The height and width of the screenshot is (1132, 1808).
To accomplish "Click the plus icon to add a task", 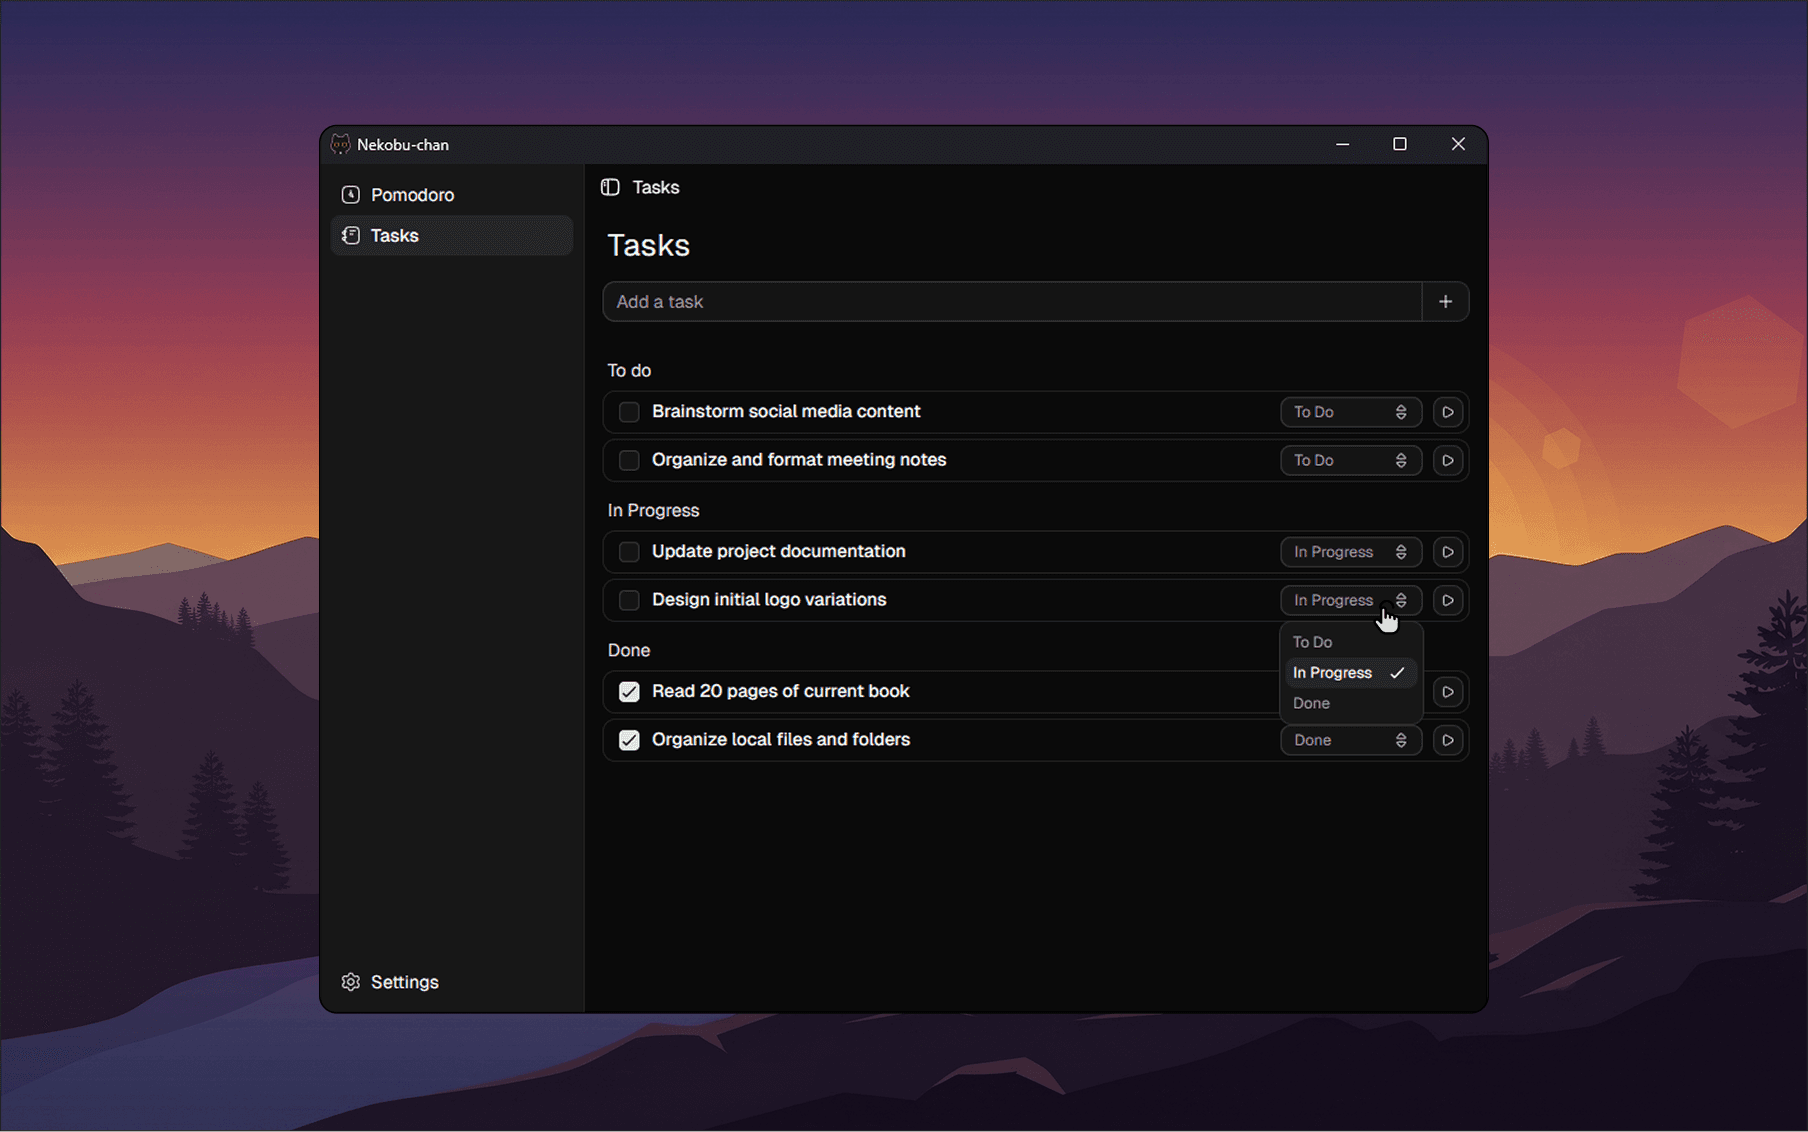I will [x=1445, y=302].
